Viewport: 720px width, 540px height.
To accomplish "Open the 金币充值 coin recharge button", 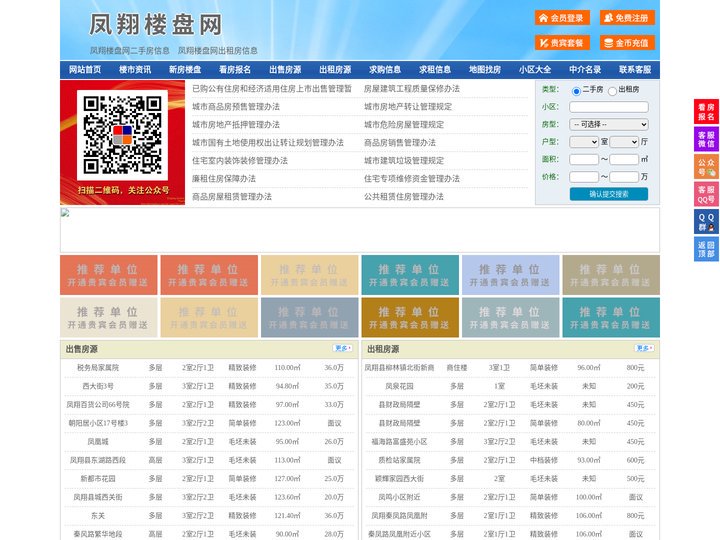I will [x=627, y=43].
